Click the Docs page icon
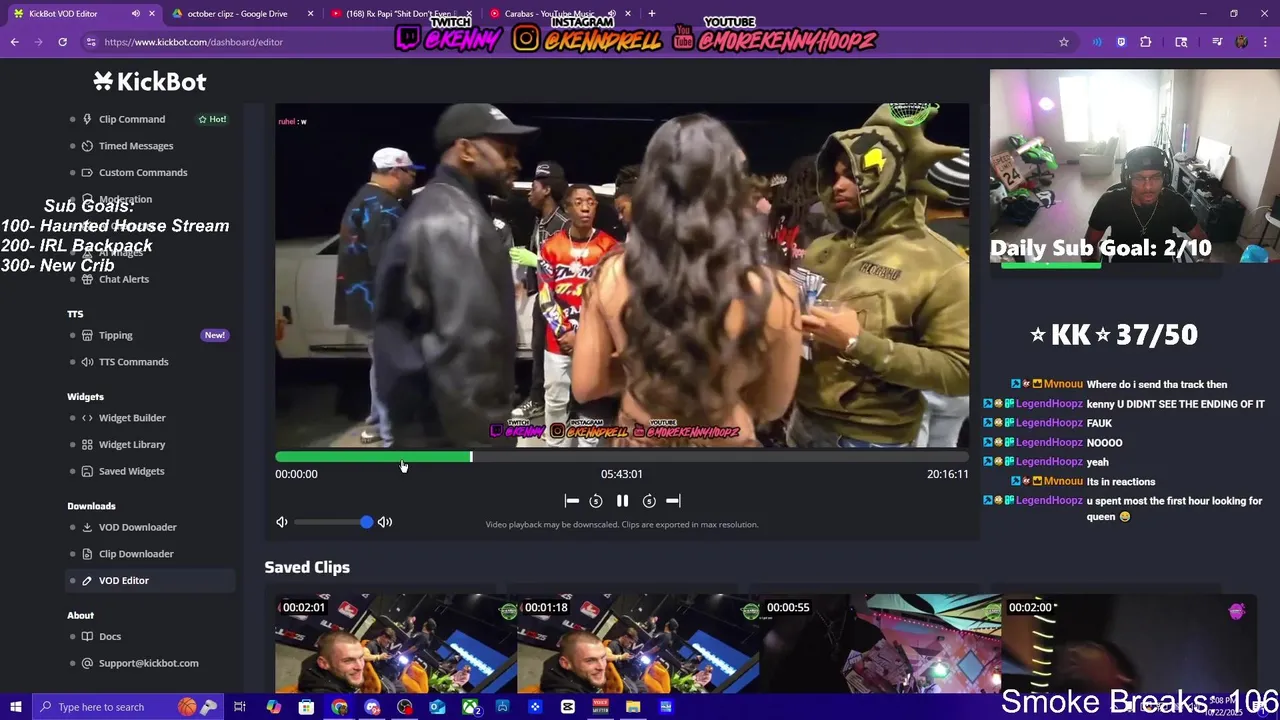Image resolution: width=1280 pixels, height=720 pixels. coord(87,636)
